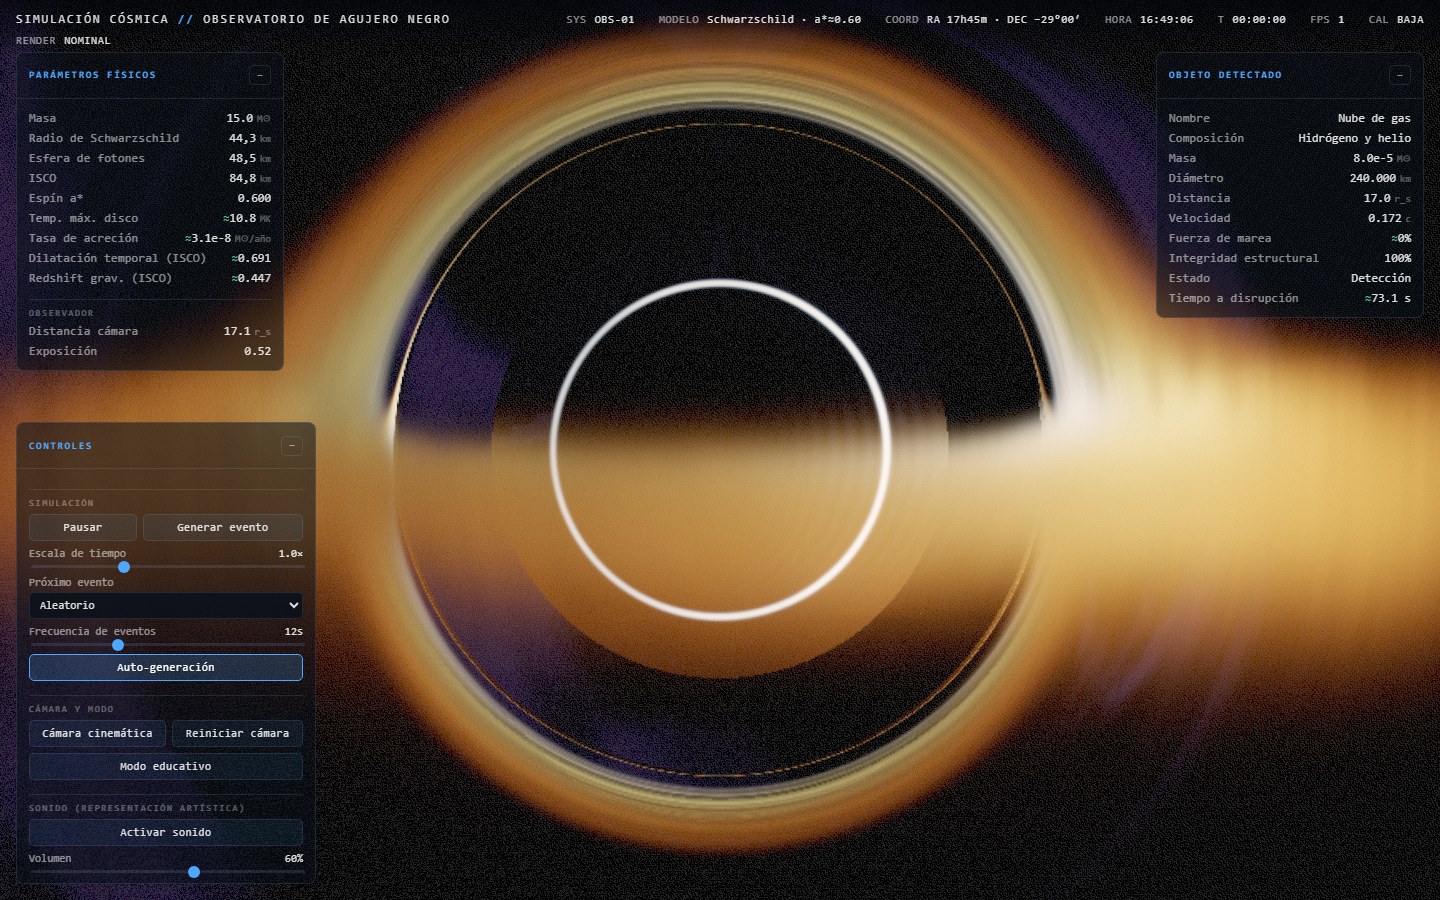Image resolution: width=1440 pixels, height=900 pixels.
Task: Collapse the Parámetros Físicos panel
Action: 260,75
